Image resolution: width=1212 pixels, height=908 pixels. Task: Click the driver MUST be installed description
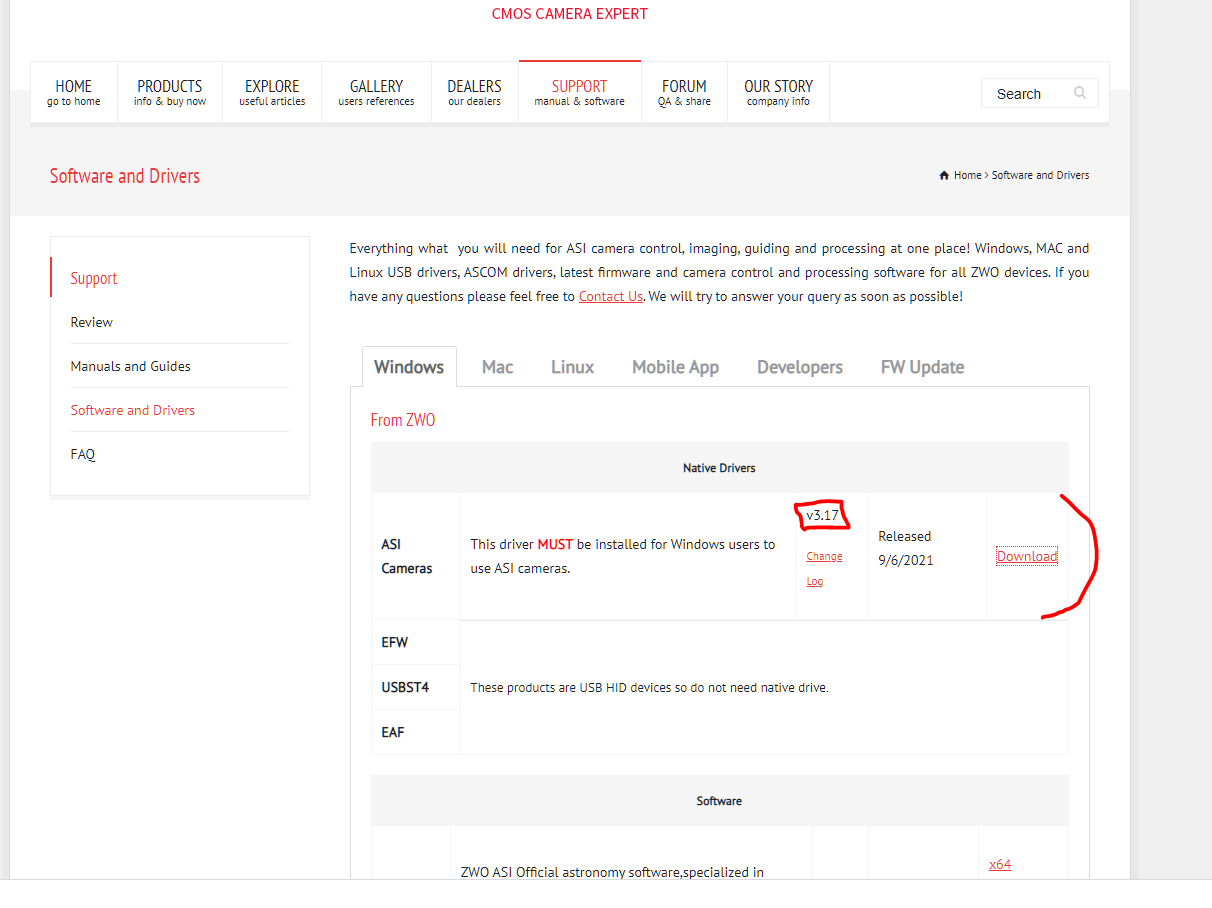(623, 556)
